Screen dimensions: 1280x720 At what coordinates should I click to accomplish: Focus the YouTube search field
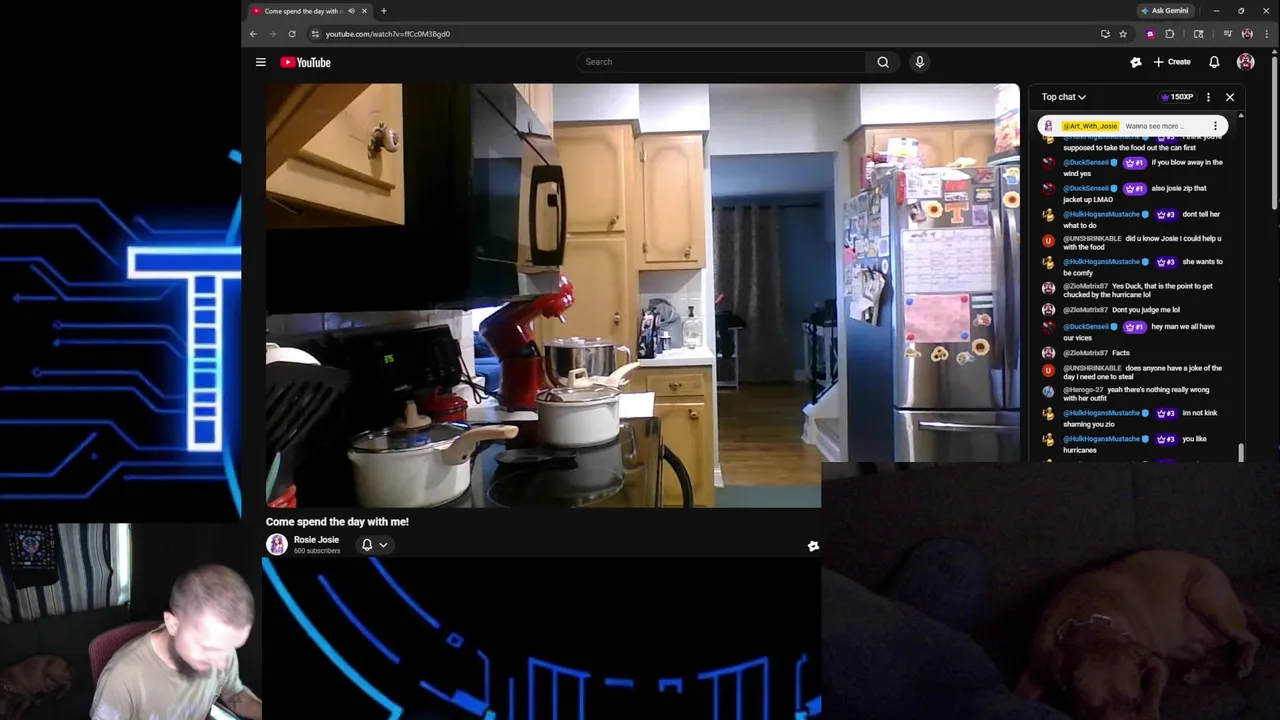click(722, 62)
